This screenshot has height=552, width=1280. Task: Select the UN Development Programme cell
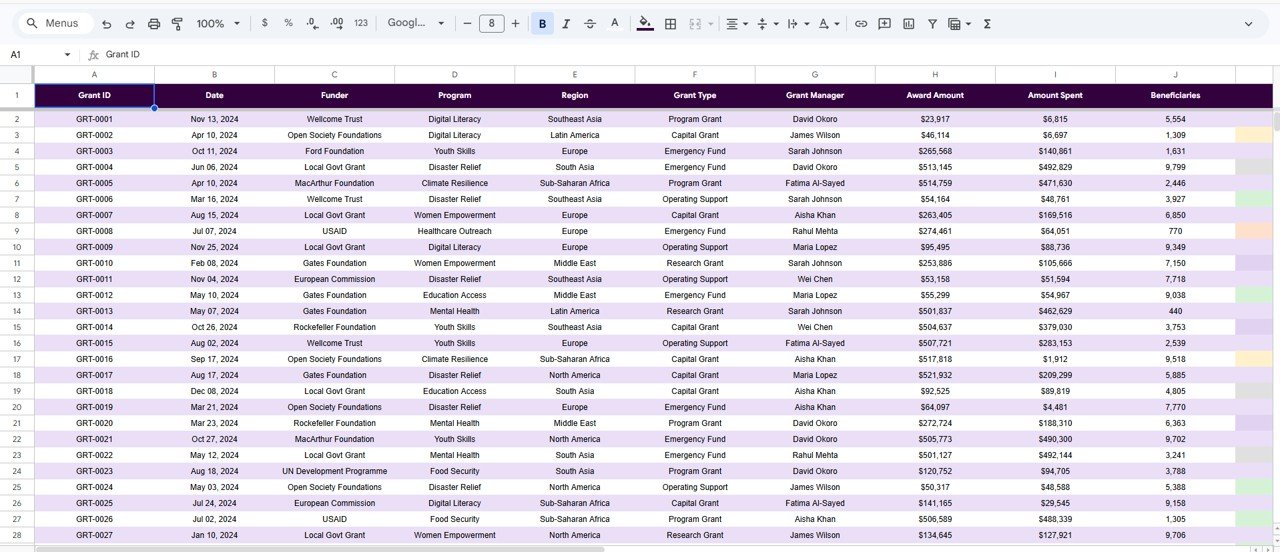[334, 471]
